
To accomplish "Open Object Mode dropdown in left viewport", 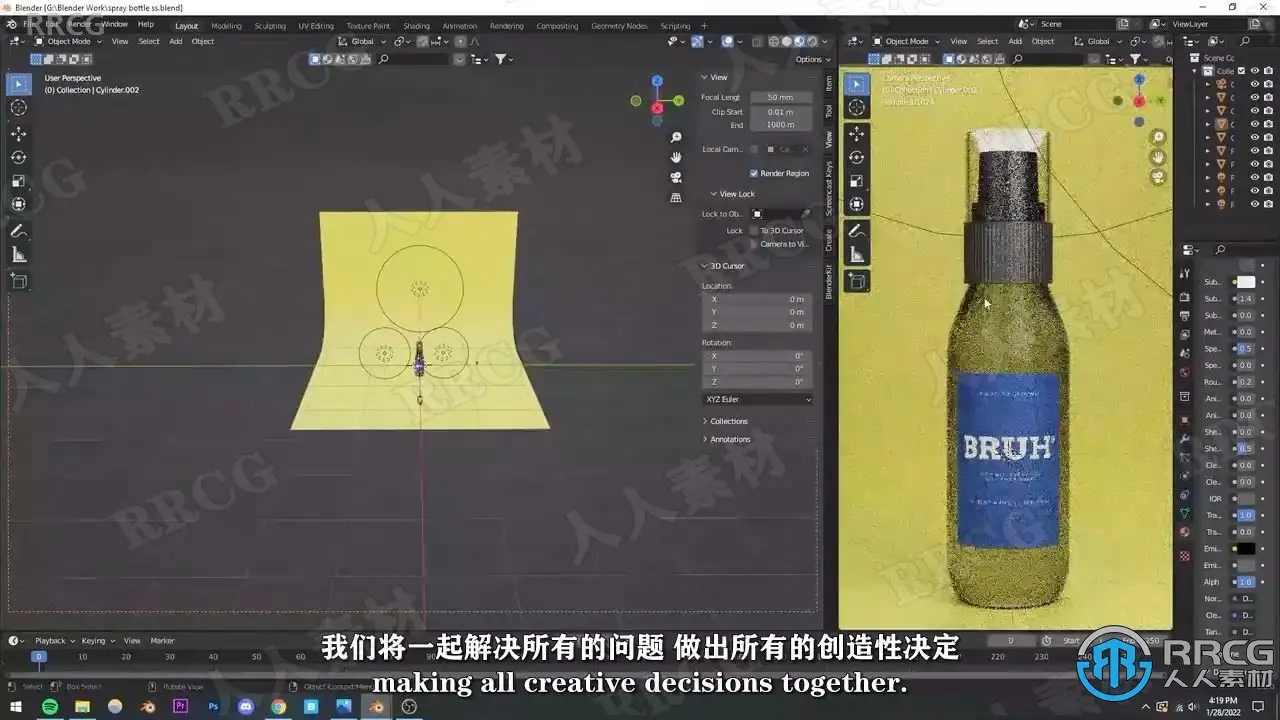I will point(67,41).
